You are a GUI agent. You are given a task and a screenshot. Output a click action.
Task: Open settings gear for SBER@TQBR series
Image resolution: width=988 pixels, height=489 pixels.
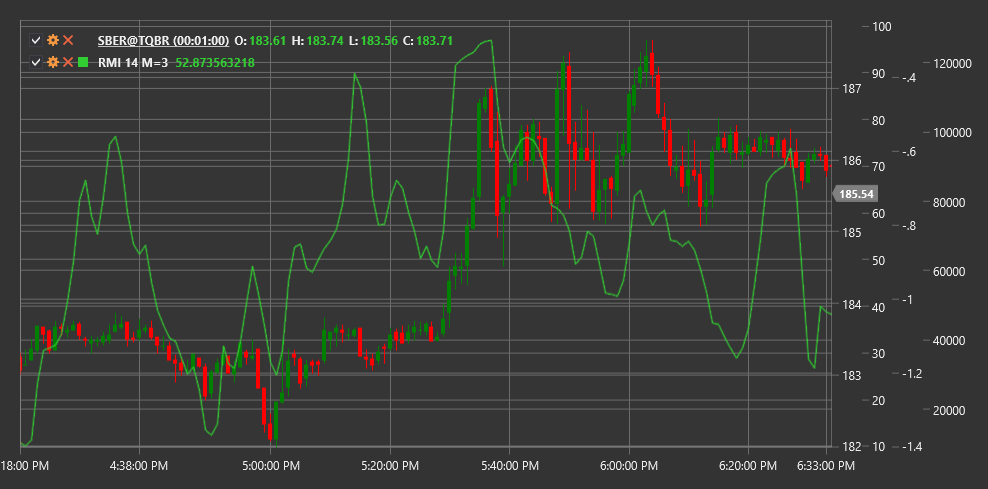point(53,41)
